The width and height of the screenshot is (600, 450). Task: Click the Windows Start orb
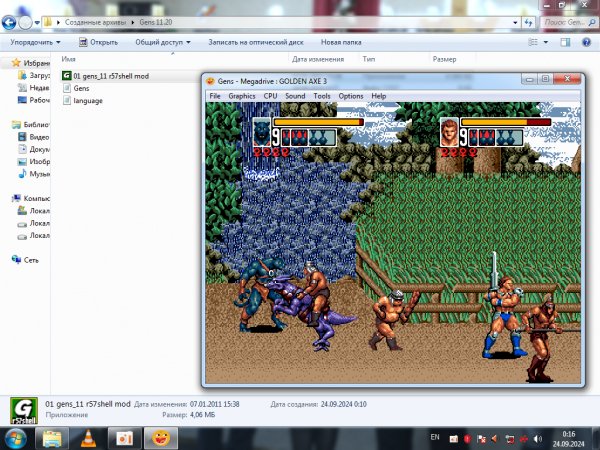(15, 439)
